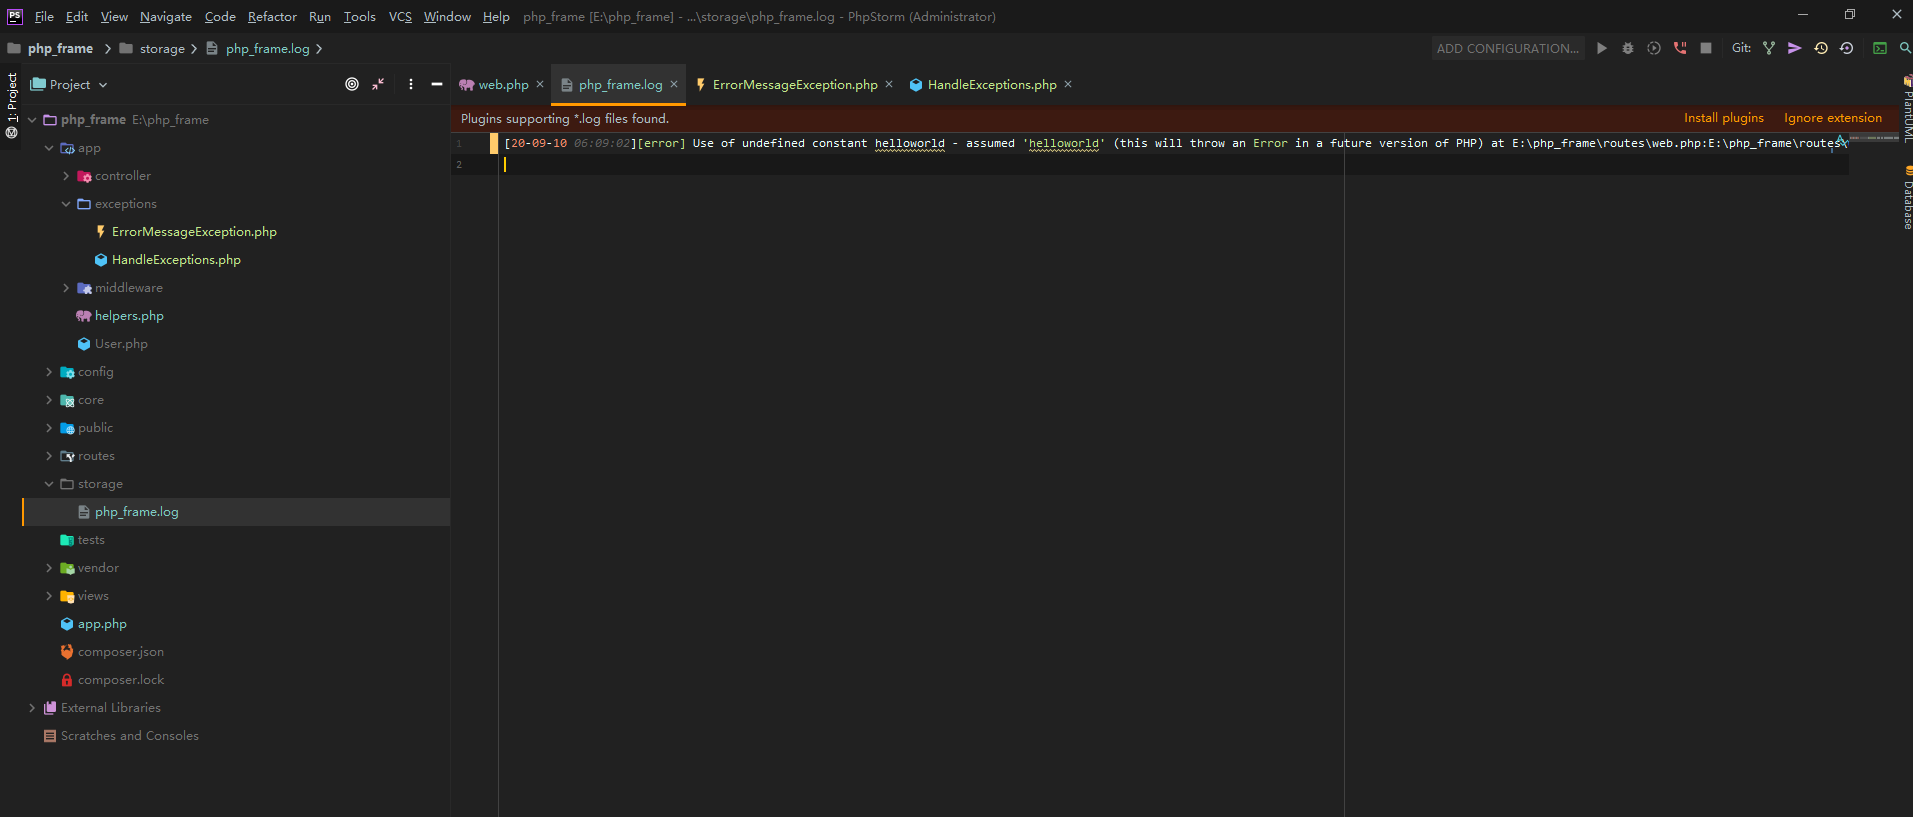1913x817 pixels.
Task: Open the File menu
Action: (x=44, y=17)
